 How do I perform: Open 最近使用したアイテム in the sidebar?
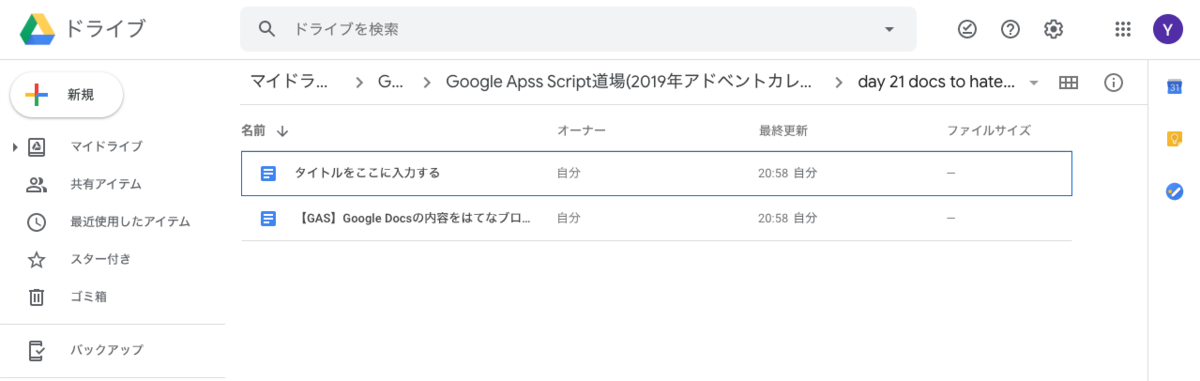[130, 221]
